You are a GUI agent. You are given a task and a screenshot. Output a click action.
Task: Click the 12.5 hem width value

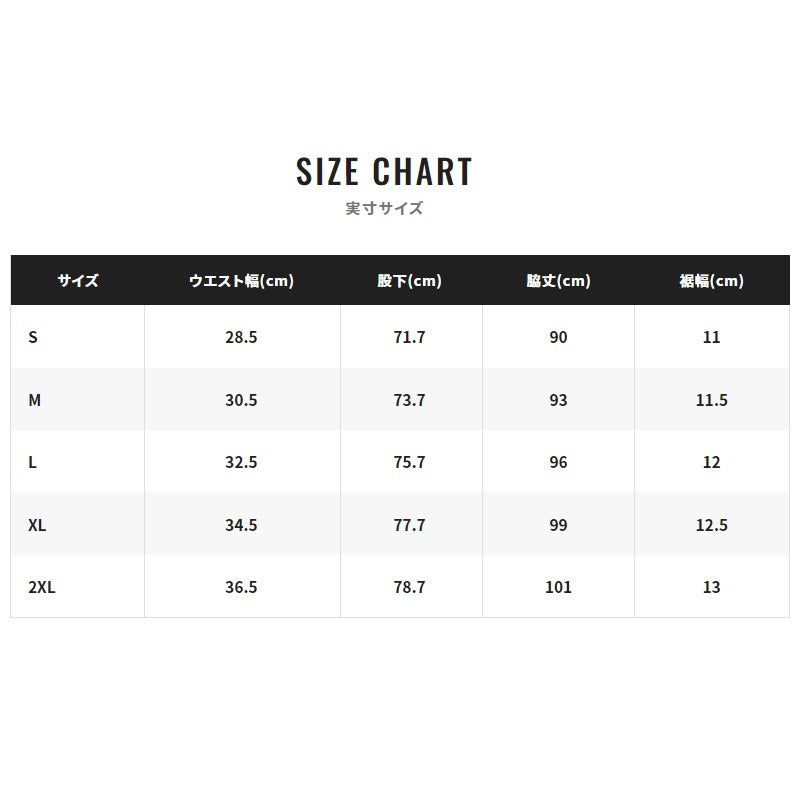click(x=712, y=525)
